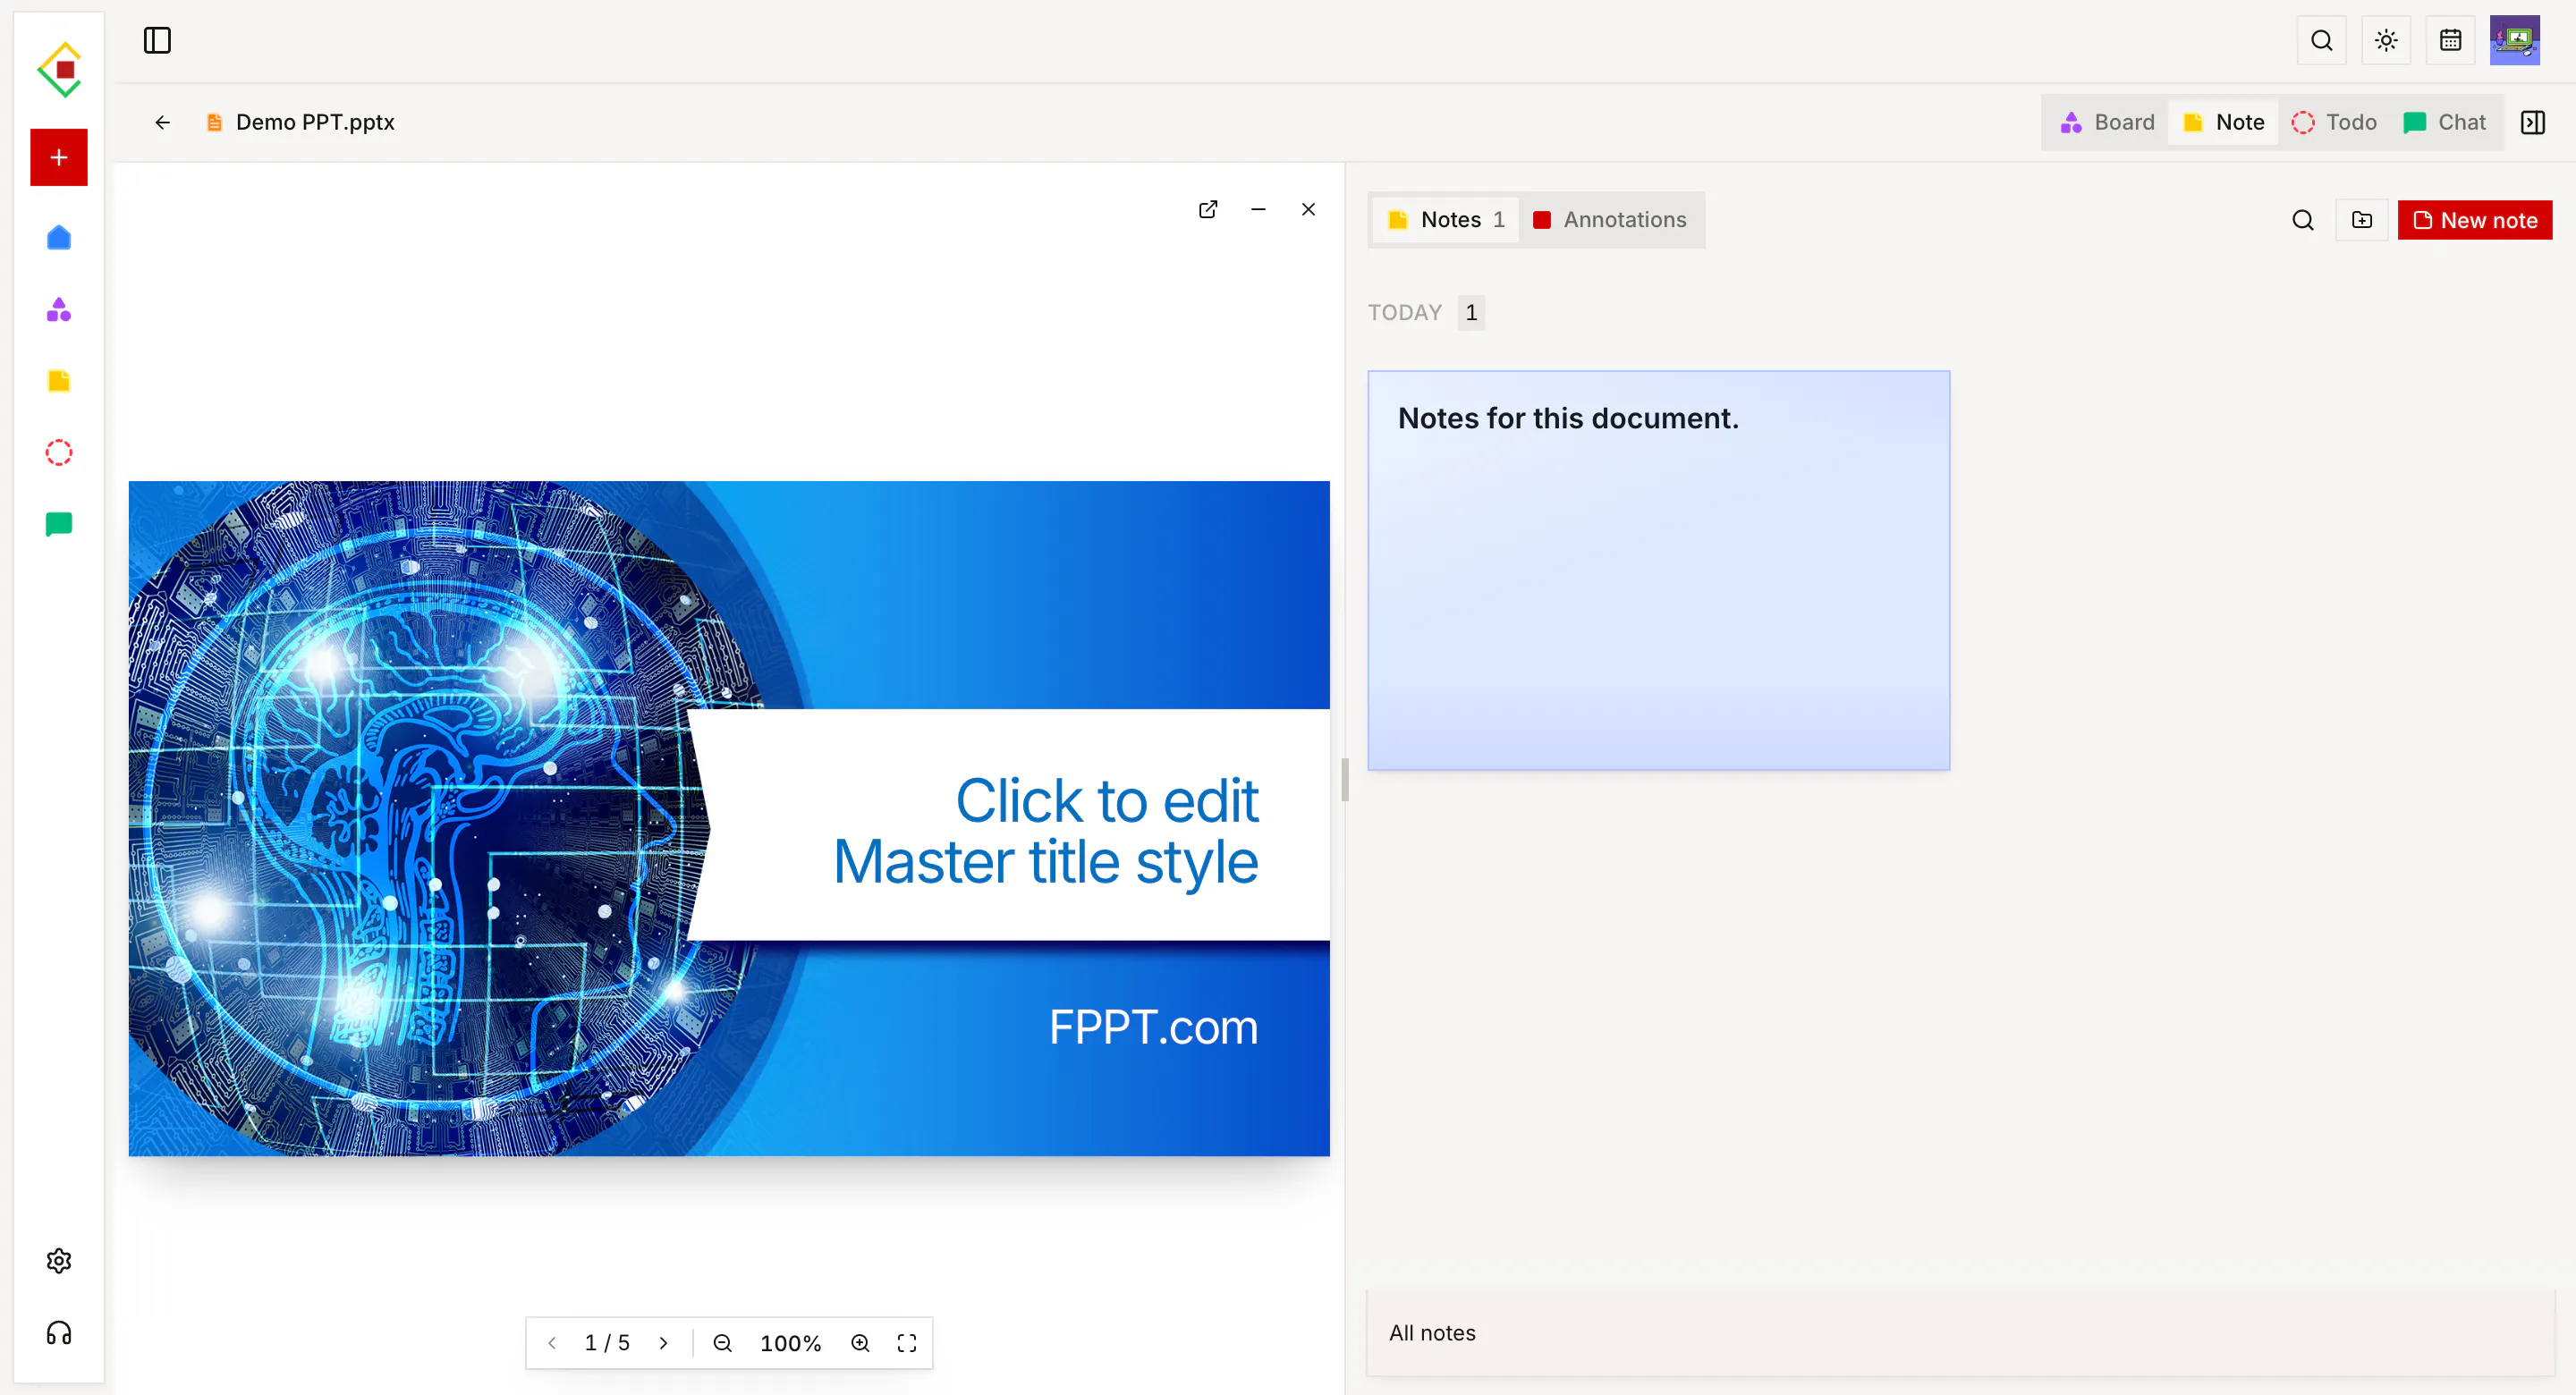
Task: Switch to the Todo tab
Action: 2334,122
